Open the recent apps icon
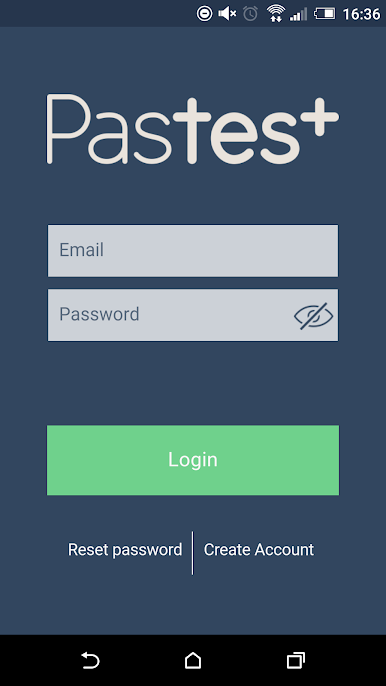This screenshot has height=686, width=386. click(x=296, y=660)
